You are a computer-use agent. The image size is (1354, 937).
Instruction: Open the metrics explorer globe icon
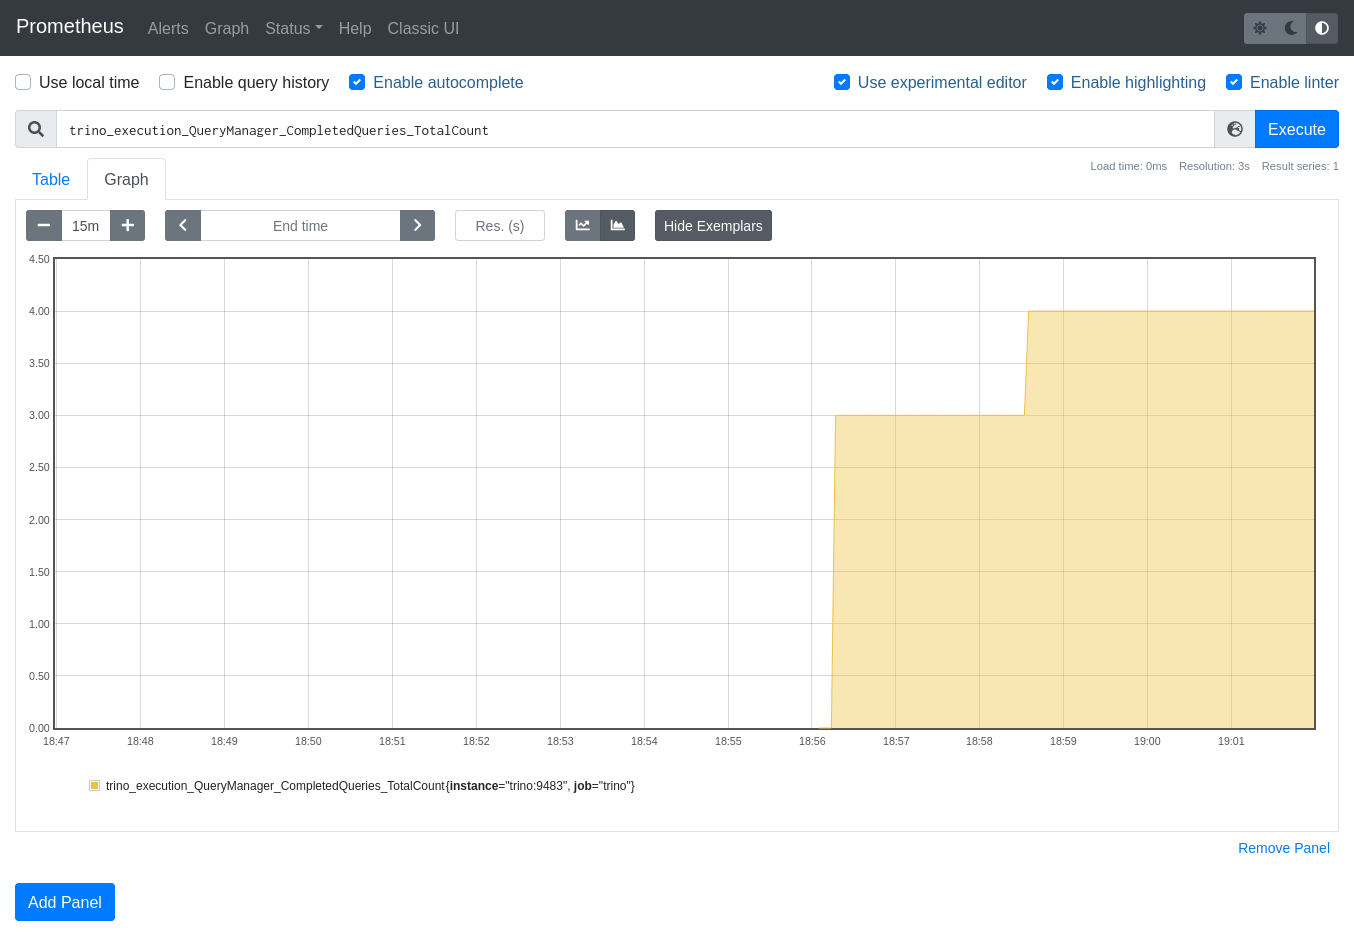1234,129
